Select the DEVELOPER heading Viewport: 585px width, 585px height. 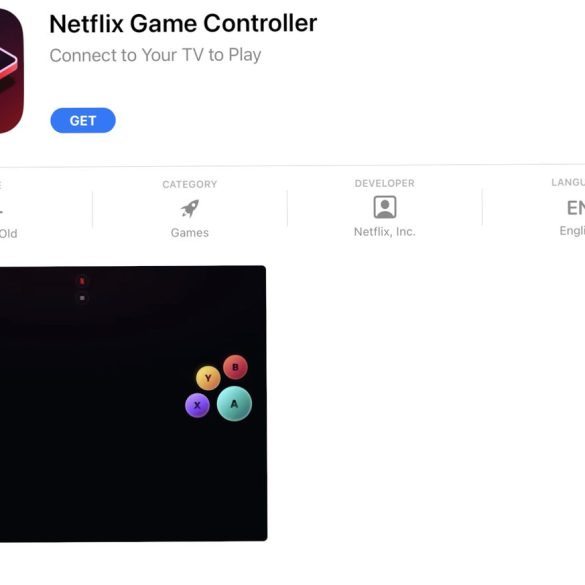tap(385, 183)
